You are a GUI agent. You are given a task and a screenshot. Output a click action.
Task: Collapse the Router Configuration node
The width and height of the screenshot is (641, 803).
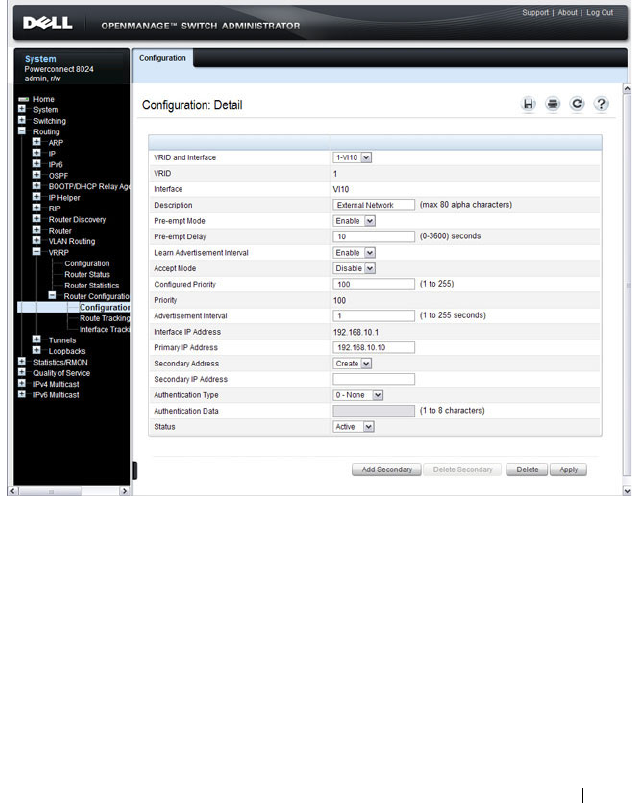tap(52, 295)
